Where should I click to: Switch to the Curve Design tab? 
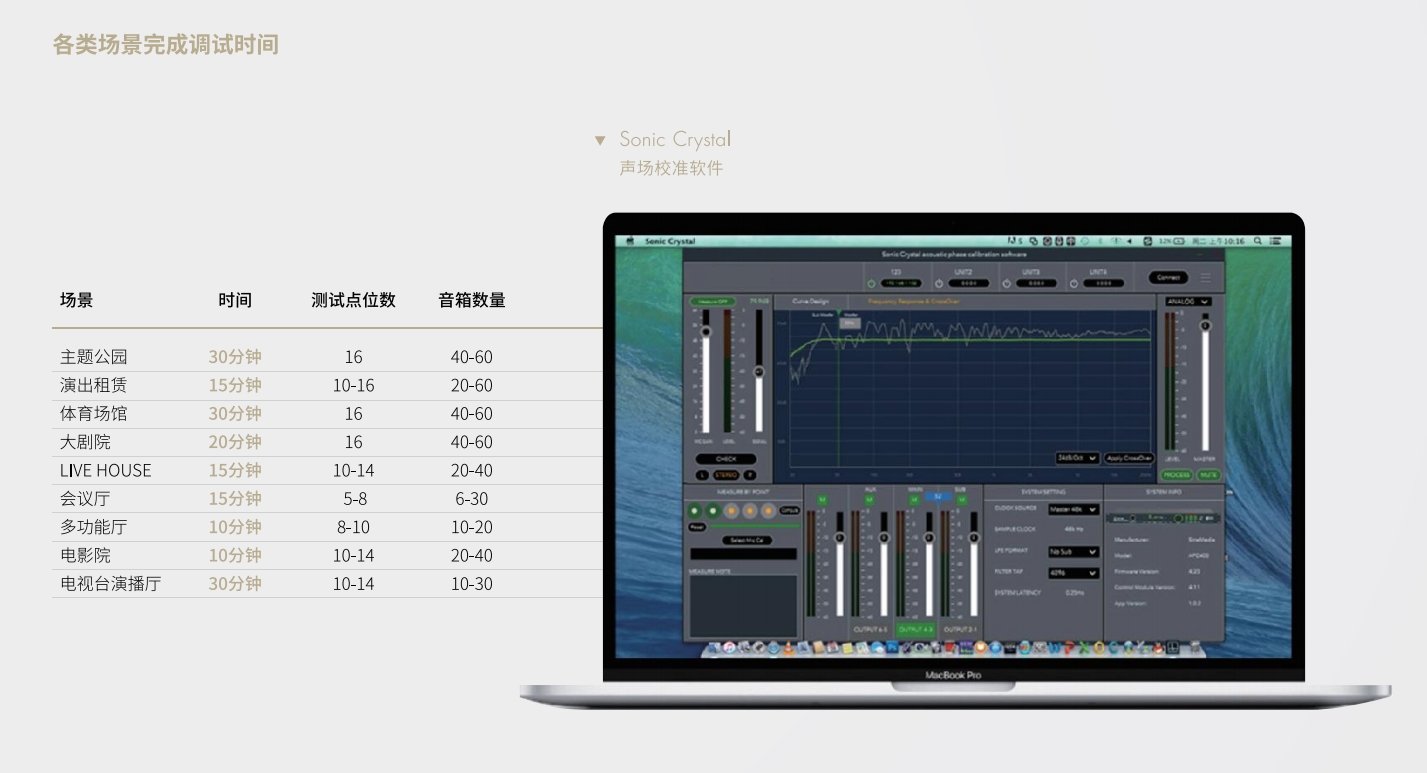[810, 301]
